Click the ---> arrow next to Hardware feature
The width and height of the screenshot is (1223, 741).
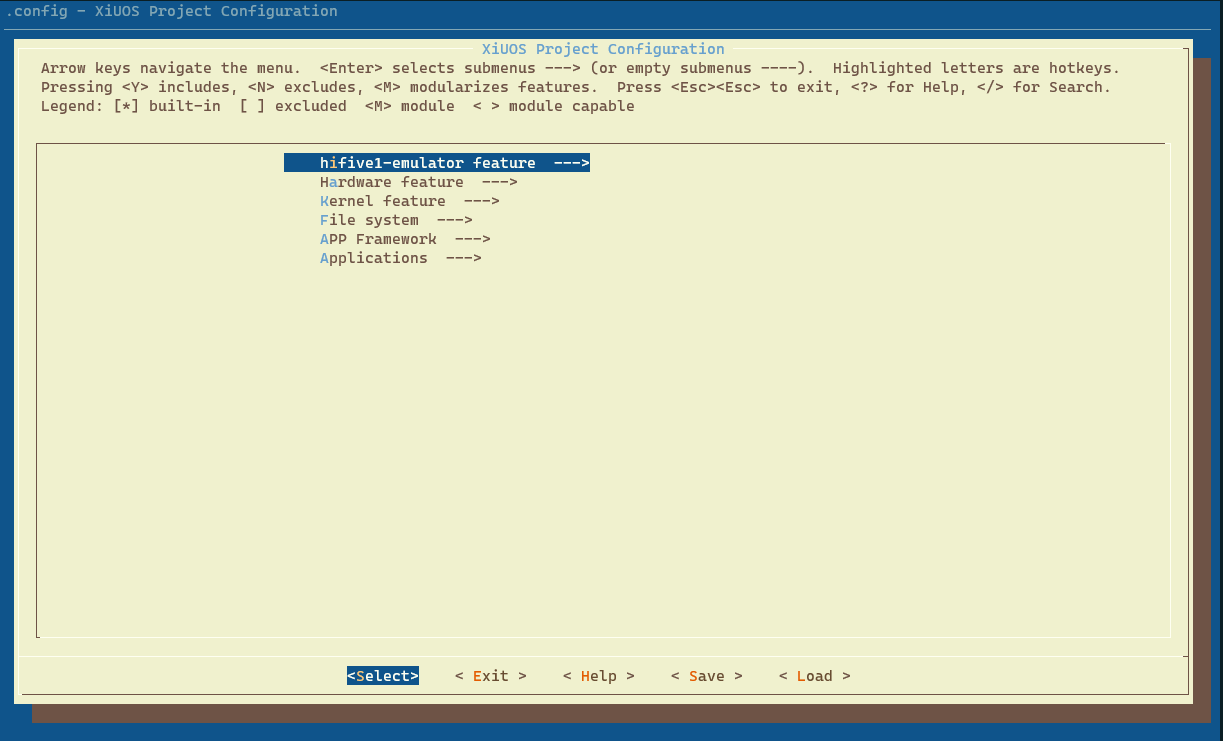tap(499, 182)
